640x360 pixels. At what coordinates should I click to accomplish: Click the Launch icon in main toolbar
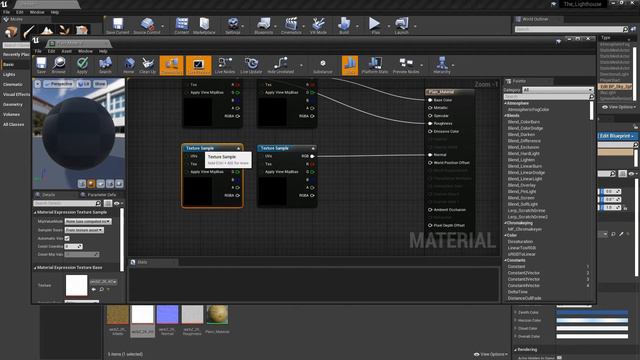click(401, 24)
